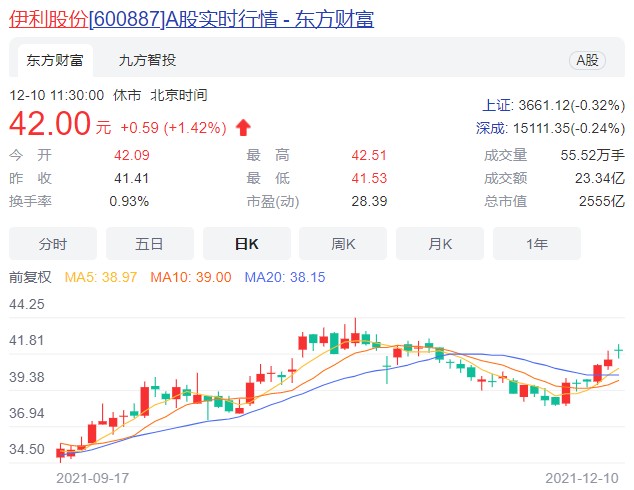Click the 41.81 price axis label
This screenshot has height=490, width=634.
(x=27, y=340)
